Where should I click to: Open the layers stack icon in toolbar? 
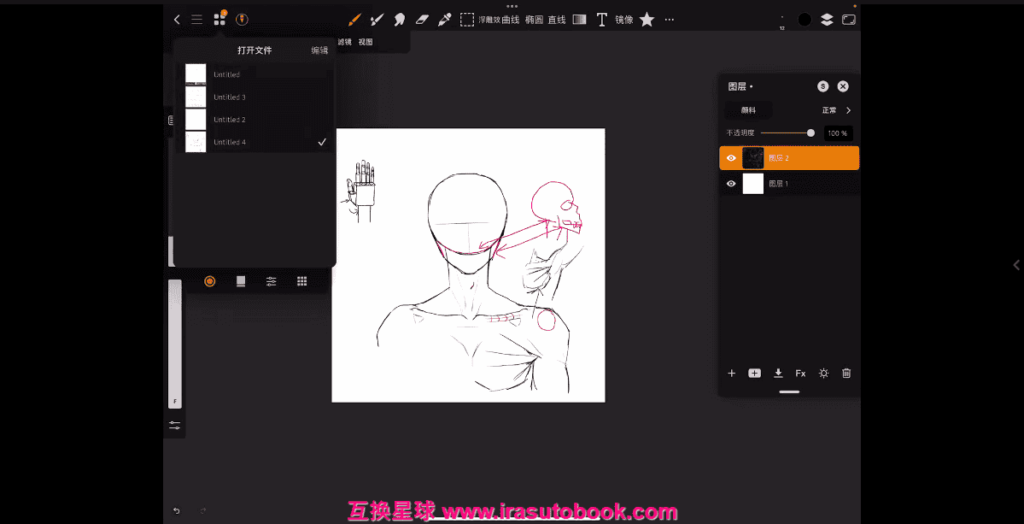click(x=827, y=19)
